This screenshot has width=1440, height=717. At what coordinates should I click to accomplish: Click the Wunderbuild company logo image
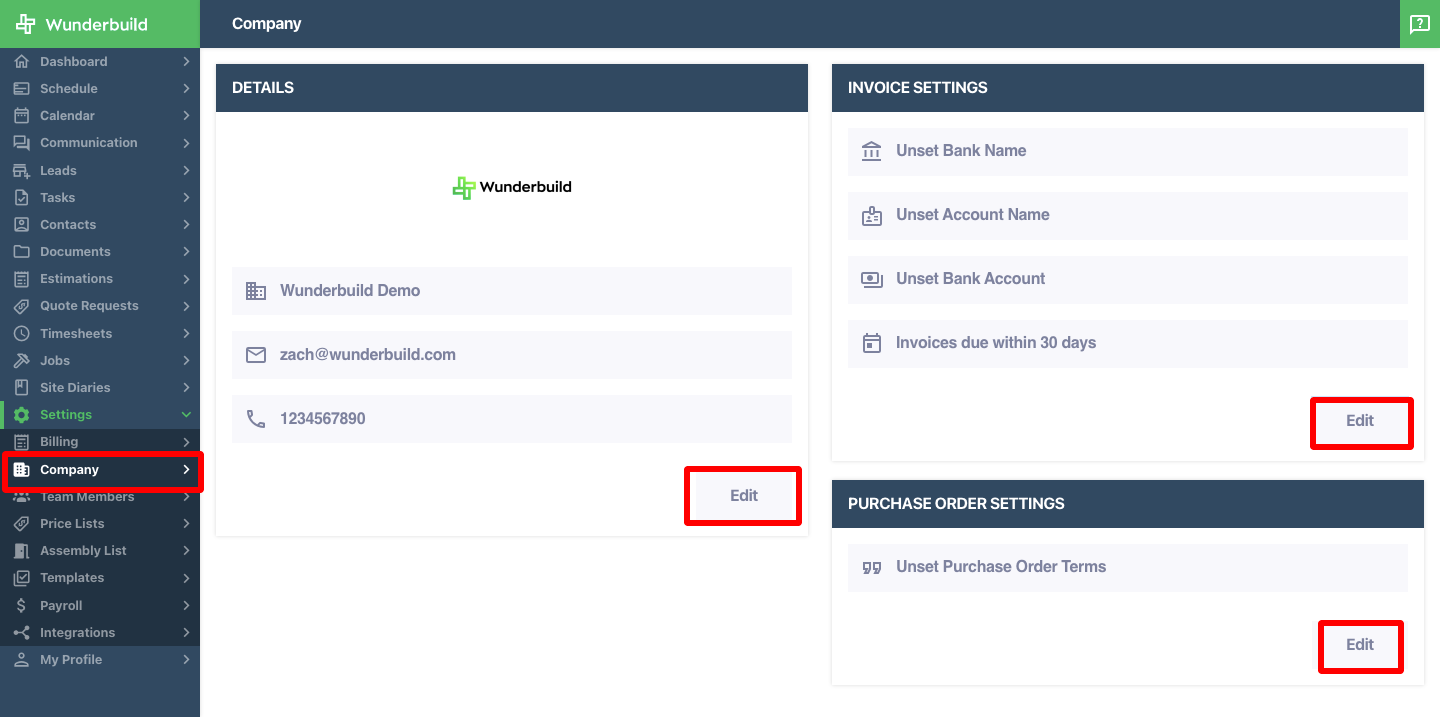click(512, 187)
